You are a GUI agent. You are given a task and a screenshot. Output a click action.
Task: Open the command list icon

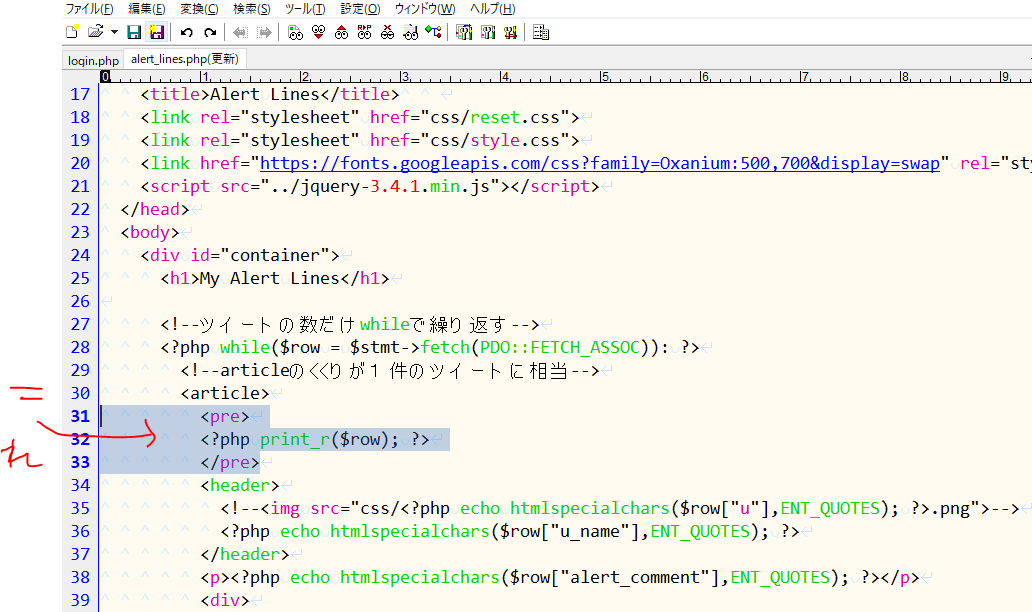(541, 32)
